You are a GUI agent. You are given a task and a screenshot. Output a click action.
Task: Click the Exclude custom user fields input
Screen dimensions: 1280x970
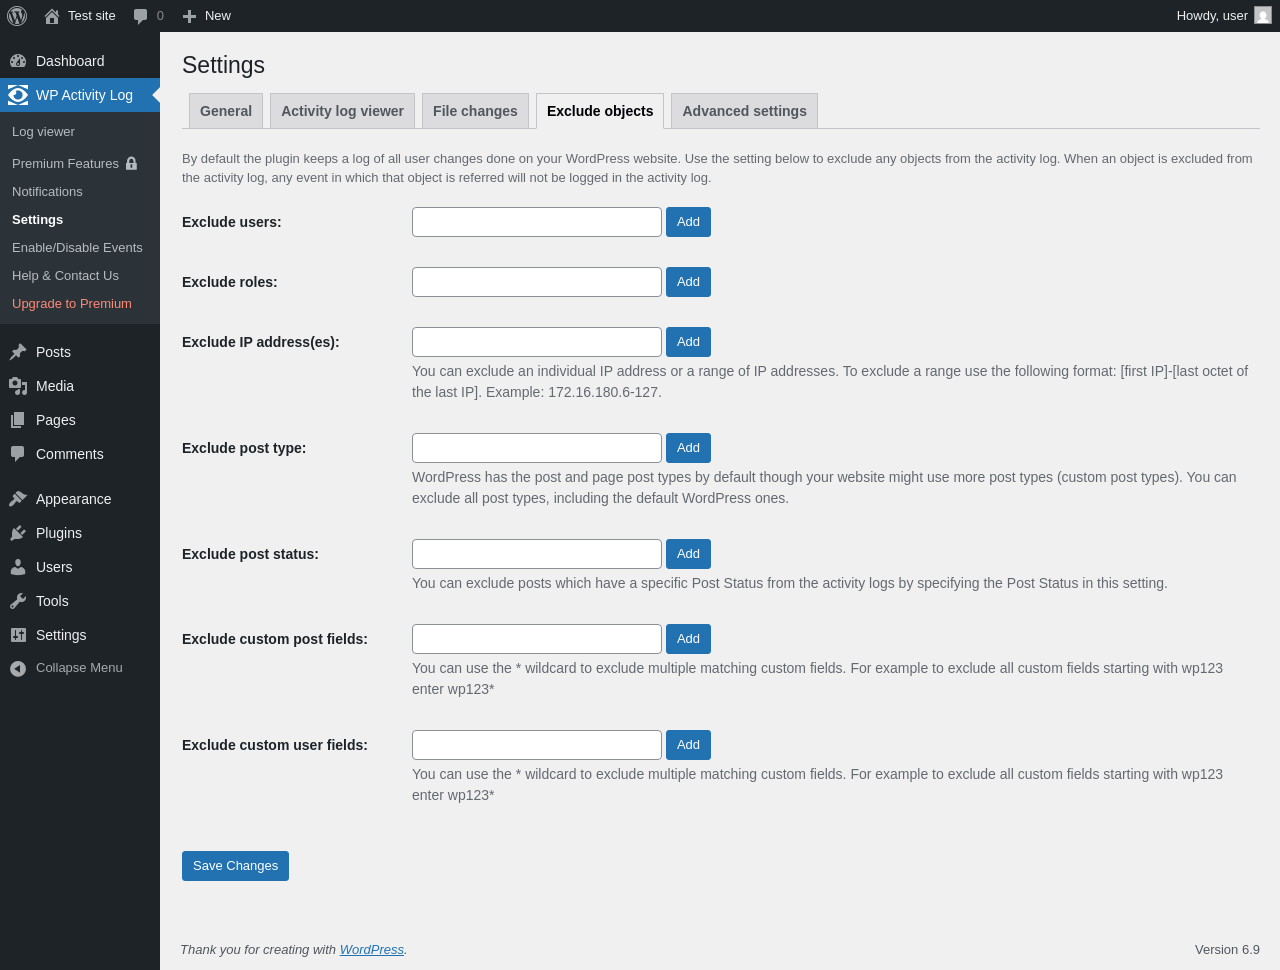click(537, 745)
